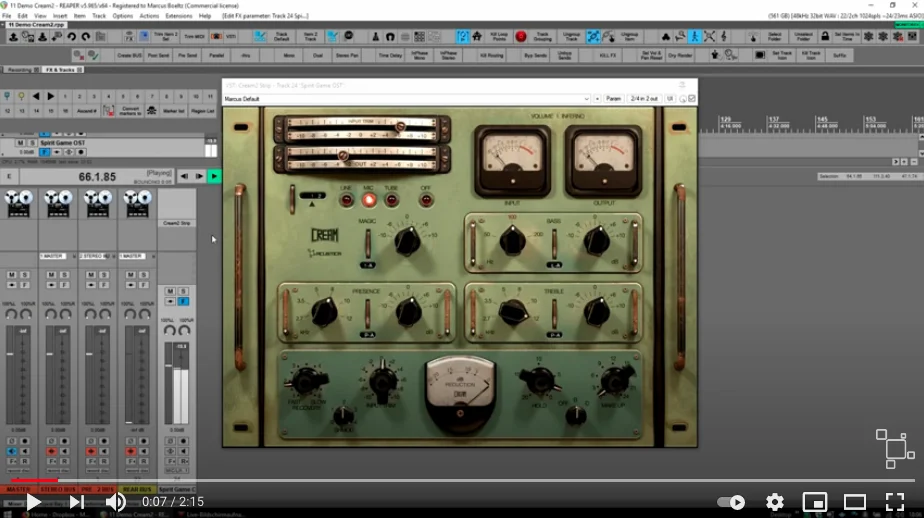Click the yellow marker pin icon
924x518 pixels.
click(x=21, y=96)
